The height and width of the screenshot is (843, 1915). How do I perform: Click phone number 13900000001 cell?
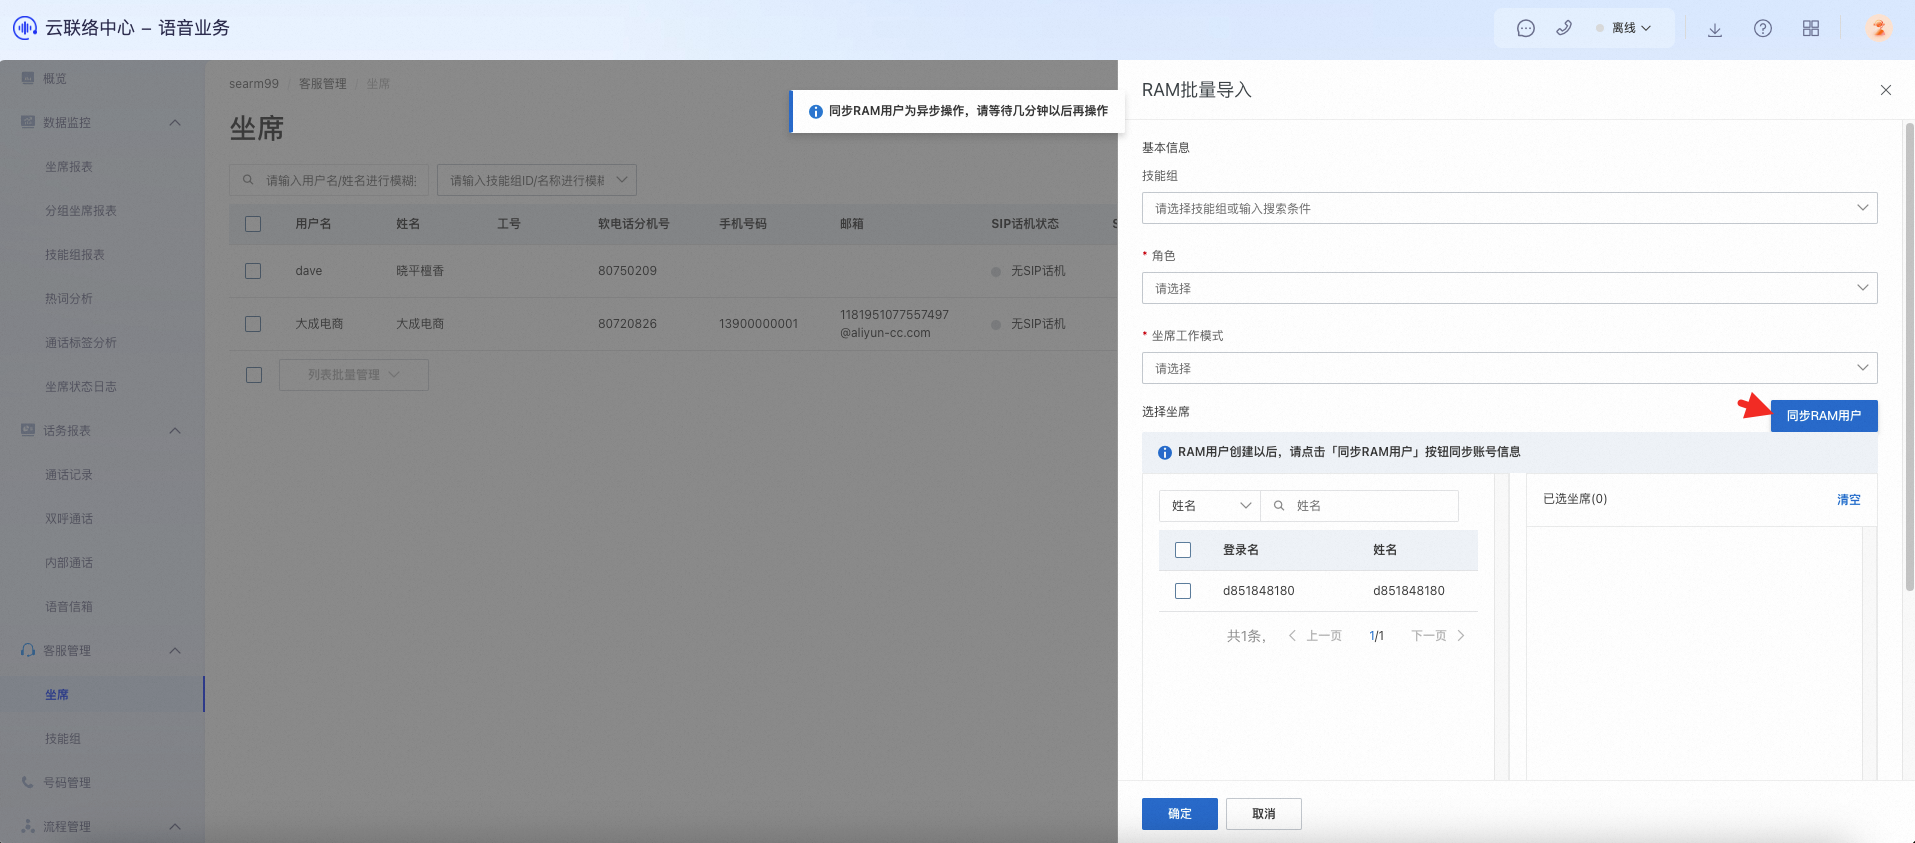pos(758,324)
